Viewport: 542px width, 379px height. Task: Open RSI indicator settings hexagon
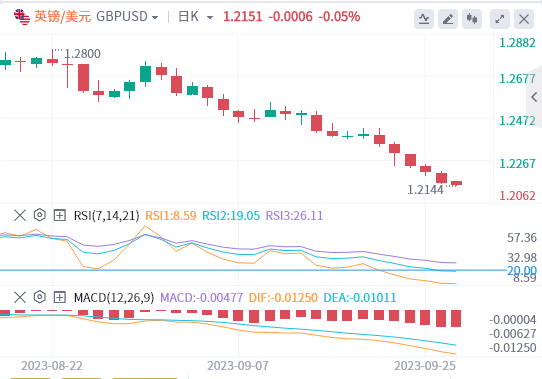pos(40,215)
